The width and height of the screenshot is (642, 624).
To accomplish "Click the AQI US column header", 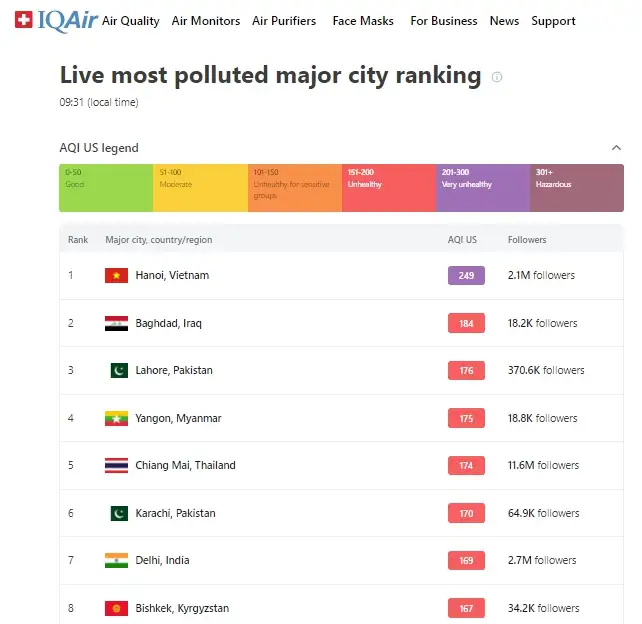I will pyautogui.click(x=462, y=240).
